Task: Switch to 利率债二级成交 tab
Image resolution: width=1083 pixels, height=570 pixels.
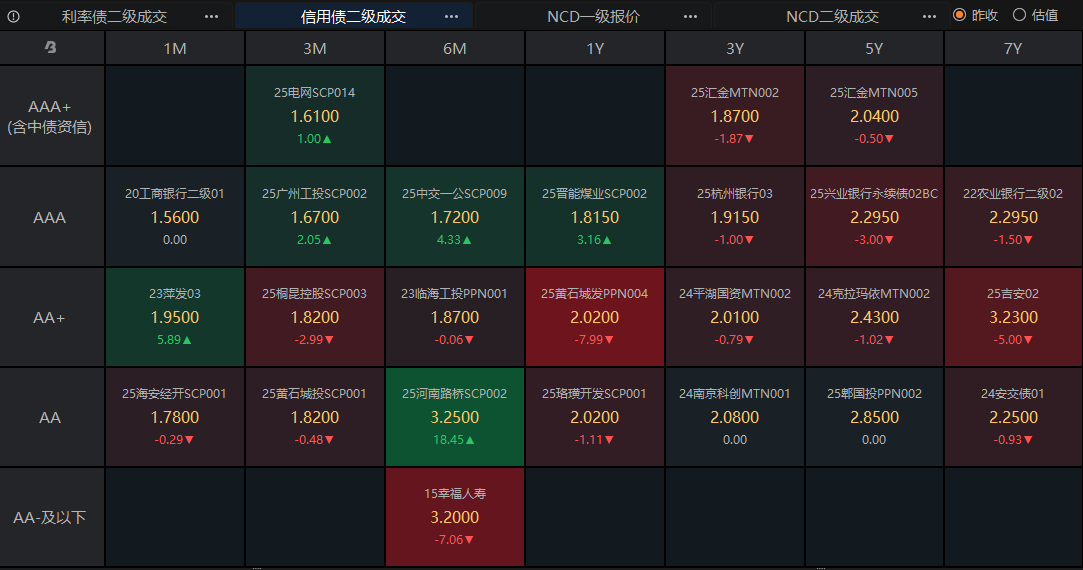Action: 114,16
